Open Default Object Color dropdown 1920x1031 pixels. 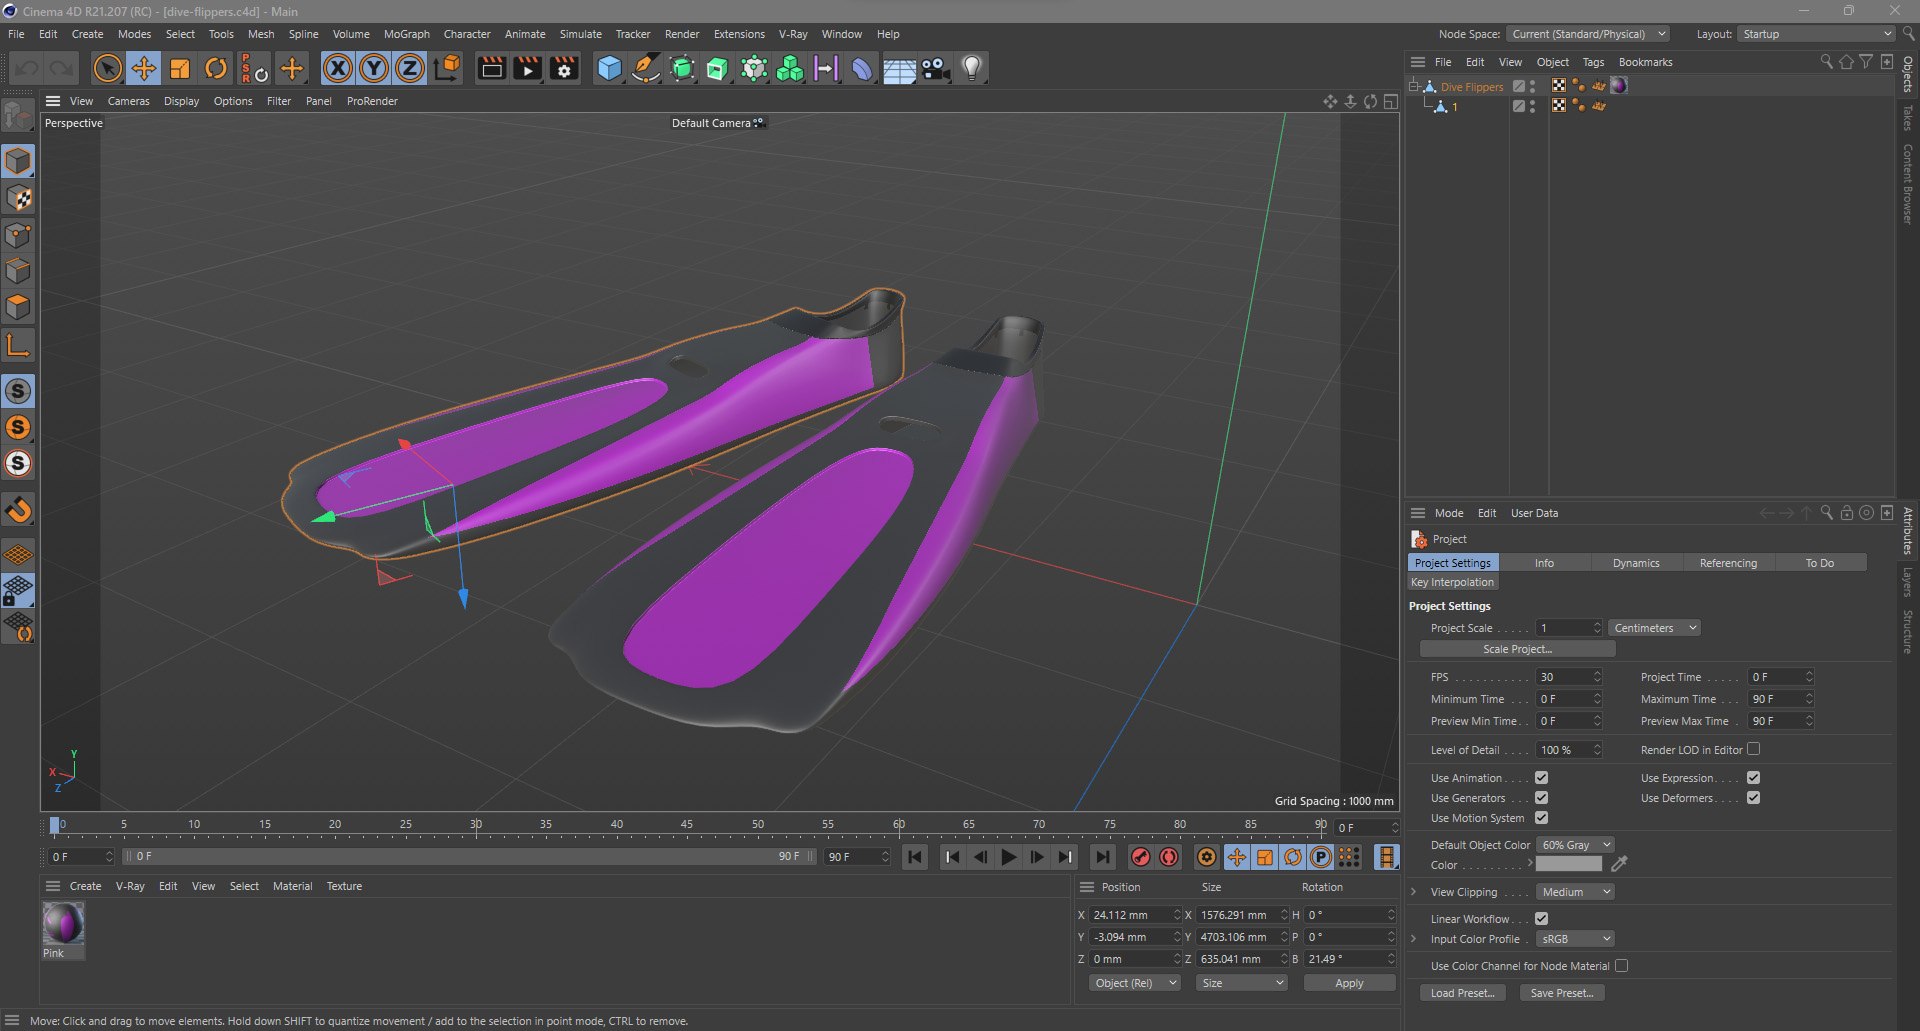click(1575, 845)
